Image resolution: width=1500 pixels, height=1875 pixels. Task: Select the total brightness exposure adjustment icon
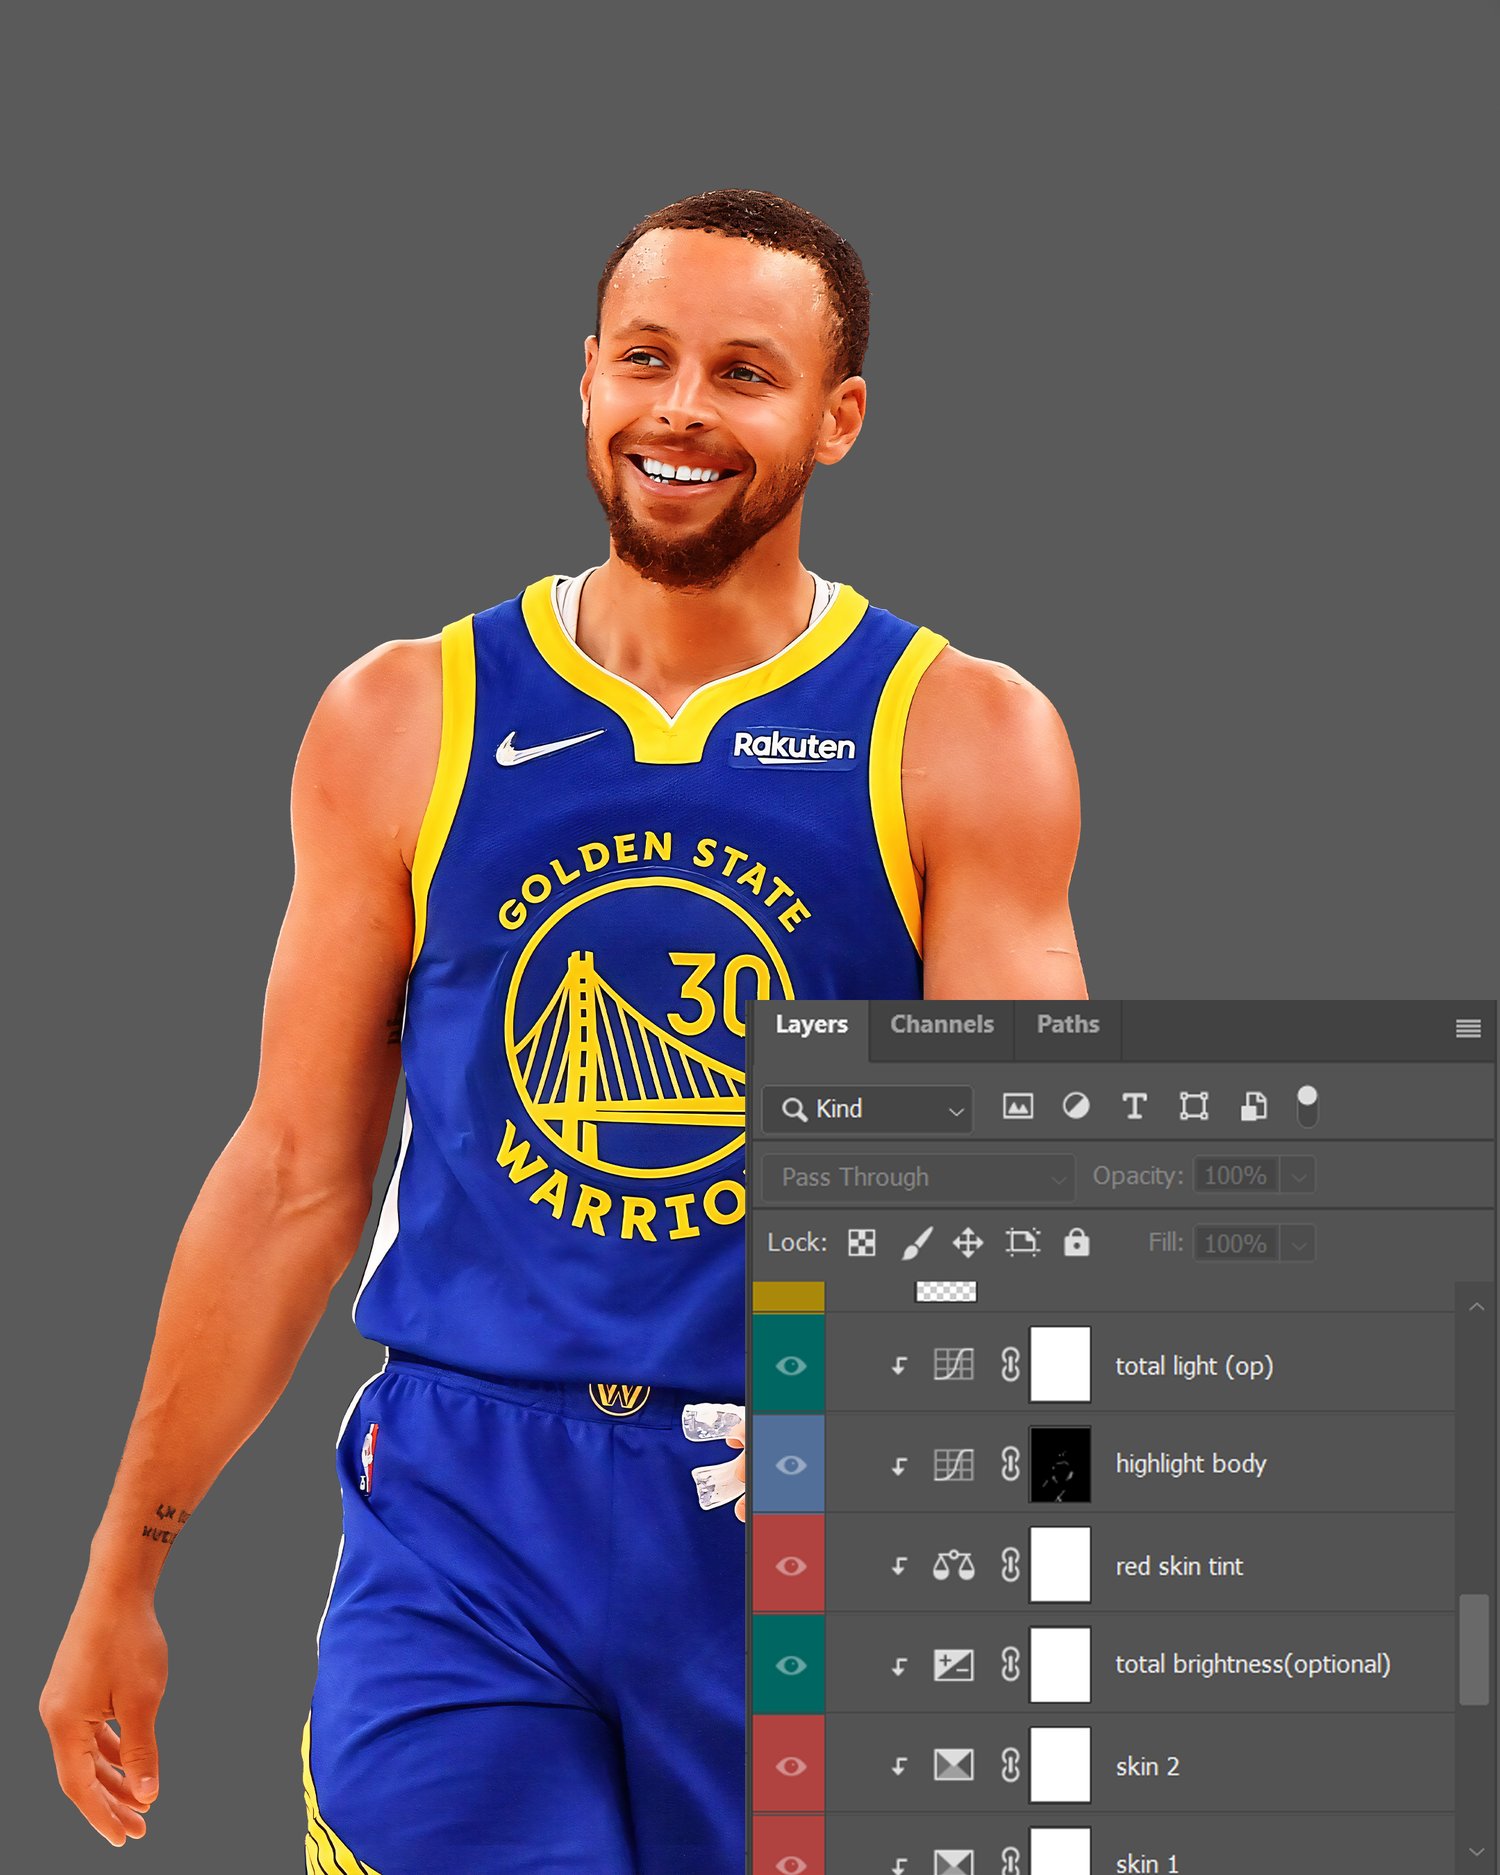pos(953,1665)
